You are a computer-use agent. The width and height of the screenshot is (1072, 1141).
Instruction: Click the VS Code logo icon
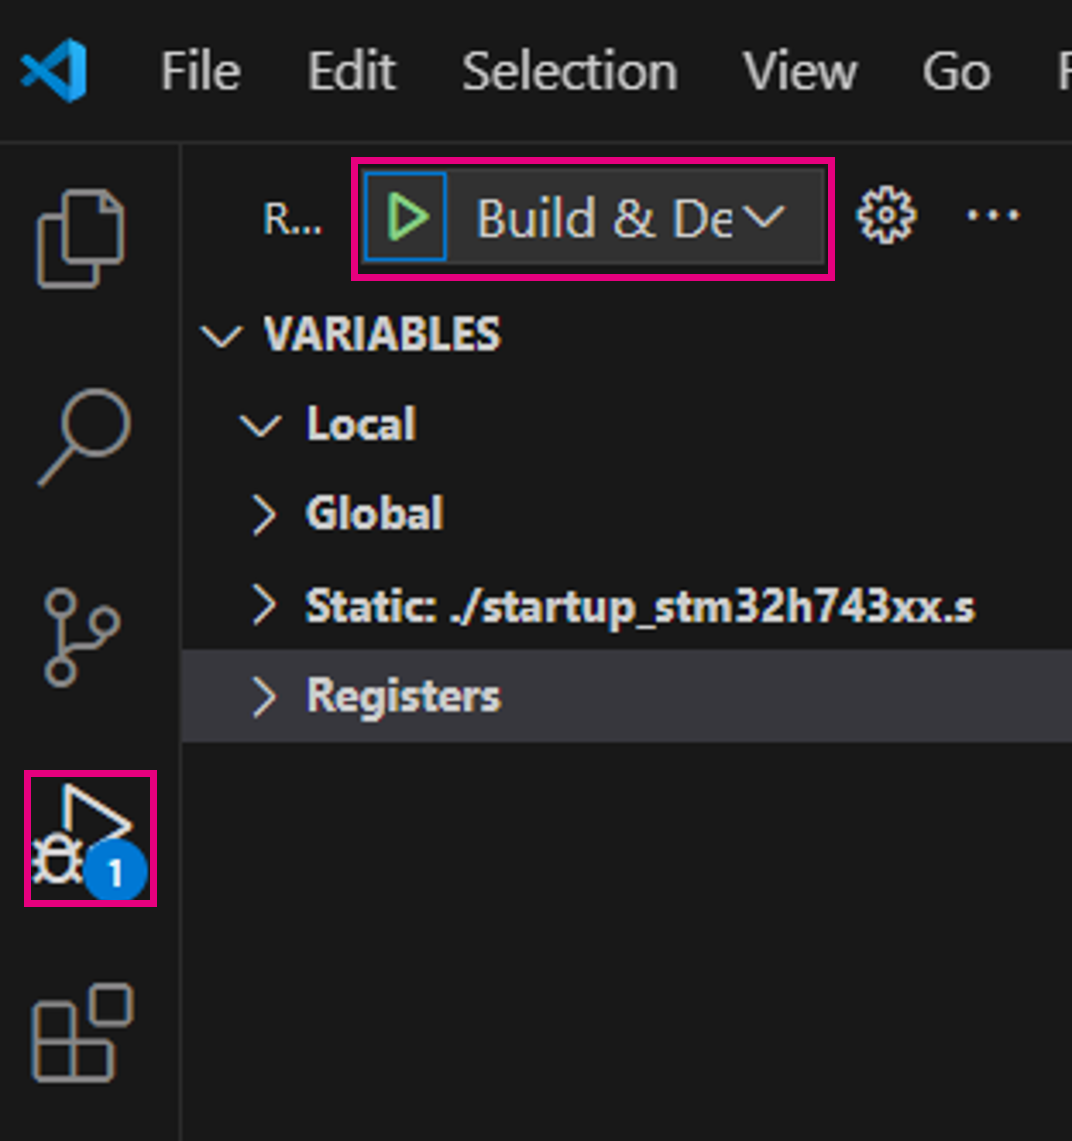point(54,71)
